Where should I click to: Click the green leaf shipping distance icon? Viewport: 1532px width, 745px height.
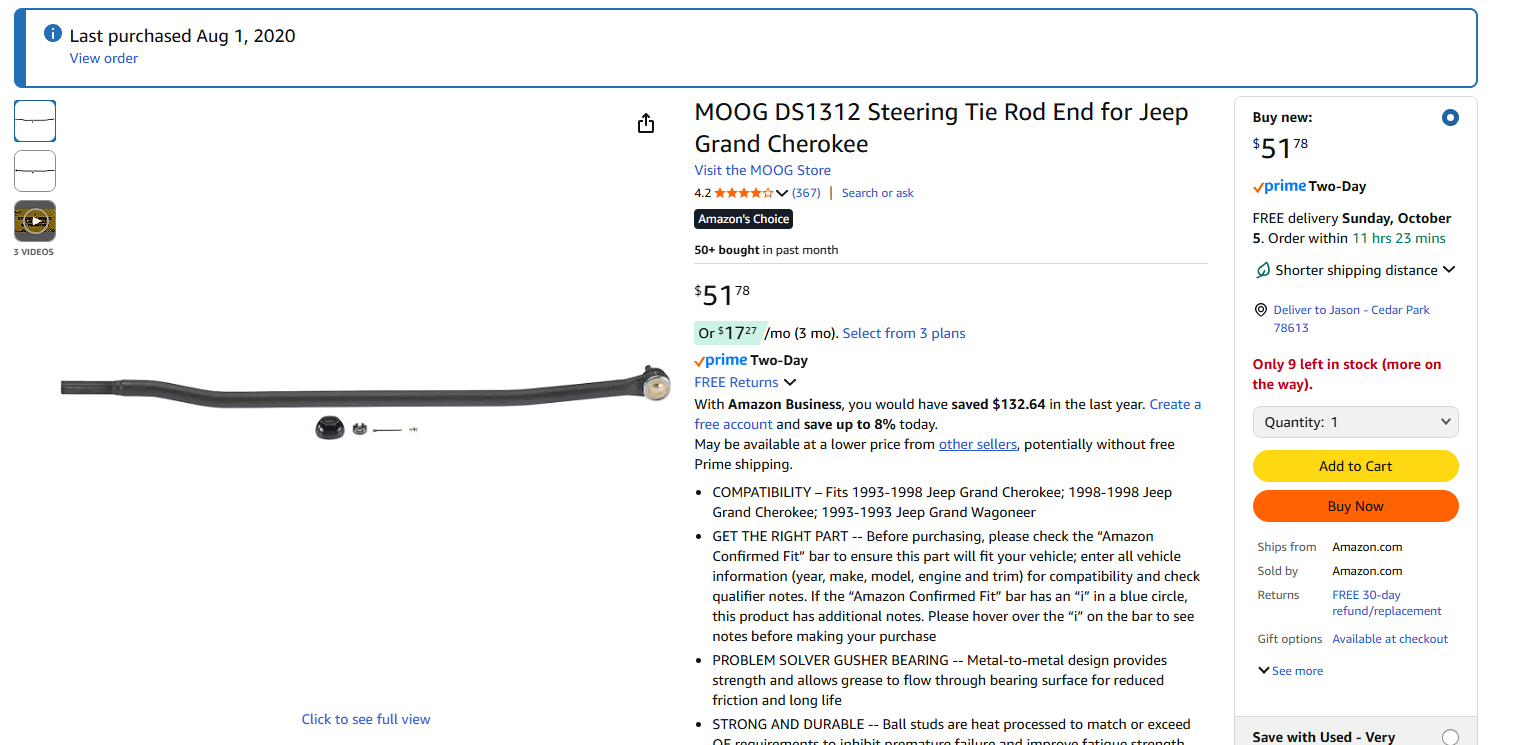[x=1263, y=270]
